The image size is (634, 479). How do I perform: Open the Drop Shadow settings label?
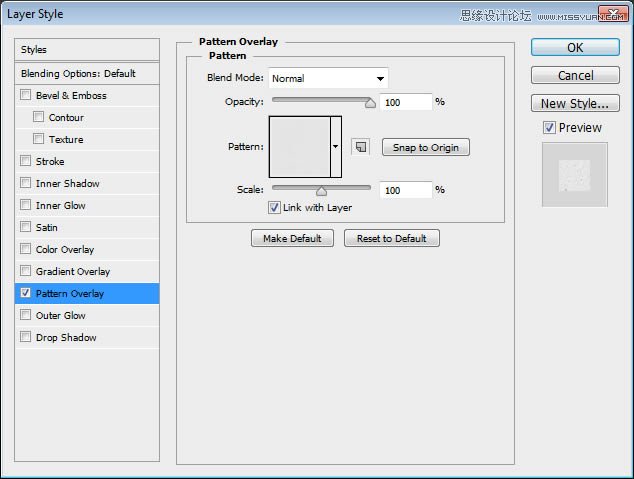[66, 338]
